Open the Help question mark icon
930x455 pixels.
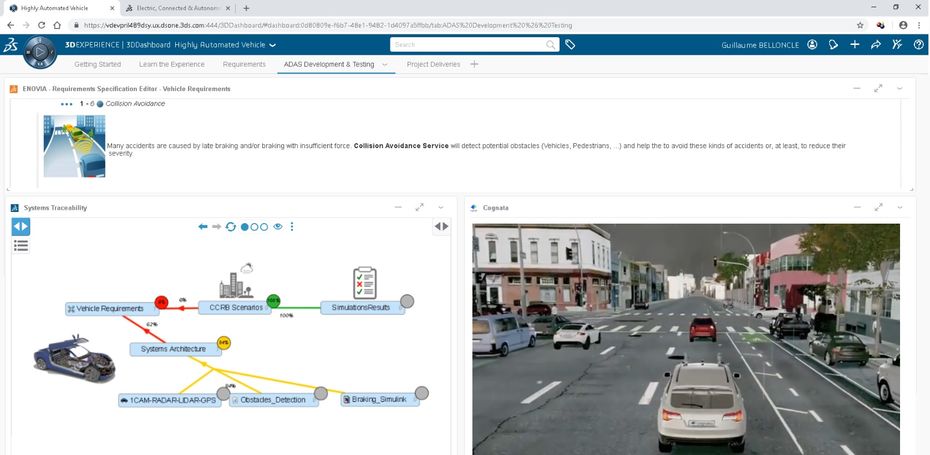918,45
